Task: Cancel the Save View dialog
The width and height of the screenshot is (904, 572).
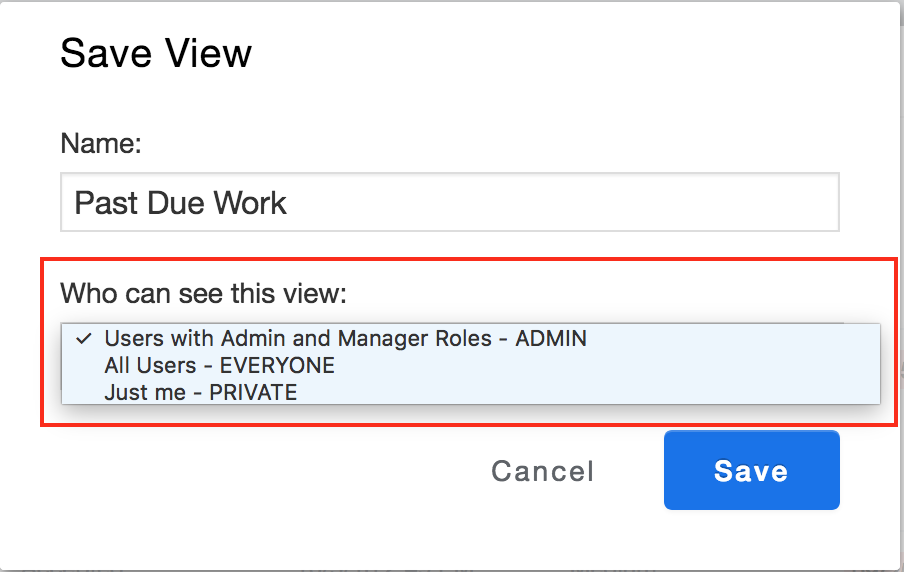Action: (543, 471)
